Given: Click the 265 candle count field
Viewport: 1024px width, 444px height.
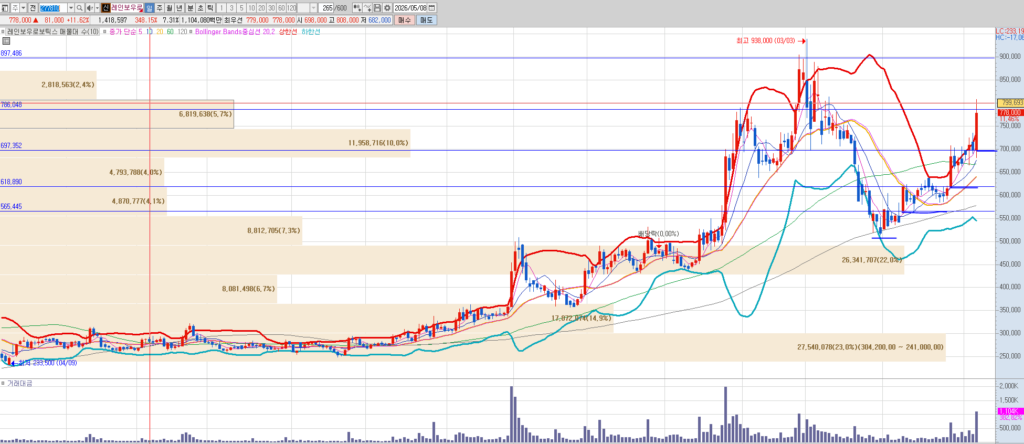Looking at the screenshot, I should pos(327,8).
